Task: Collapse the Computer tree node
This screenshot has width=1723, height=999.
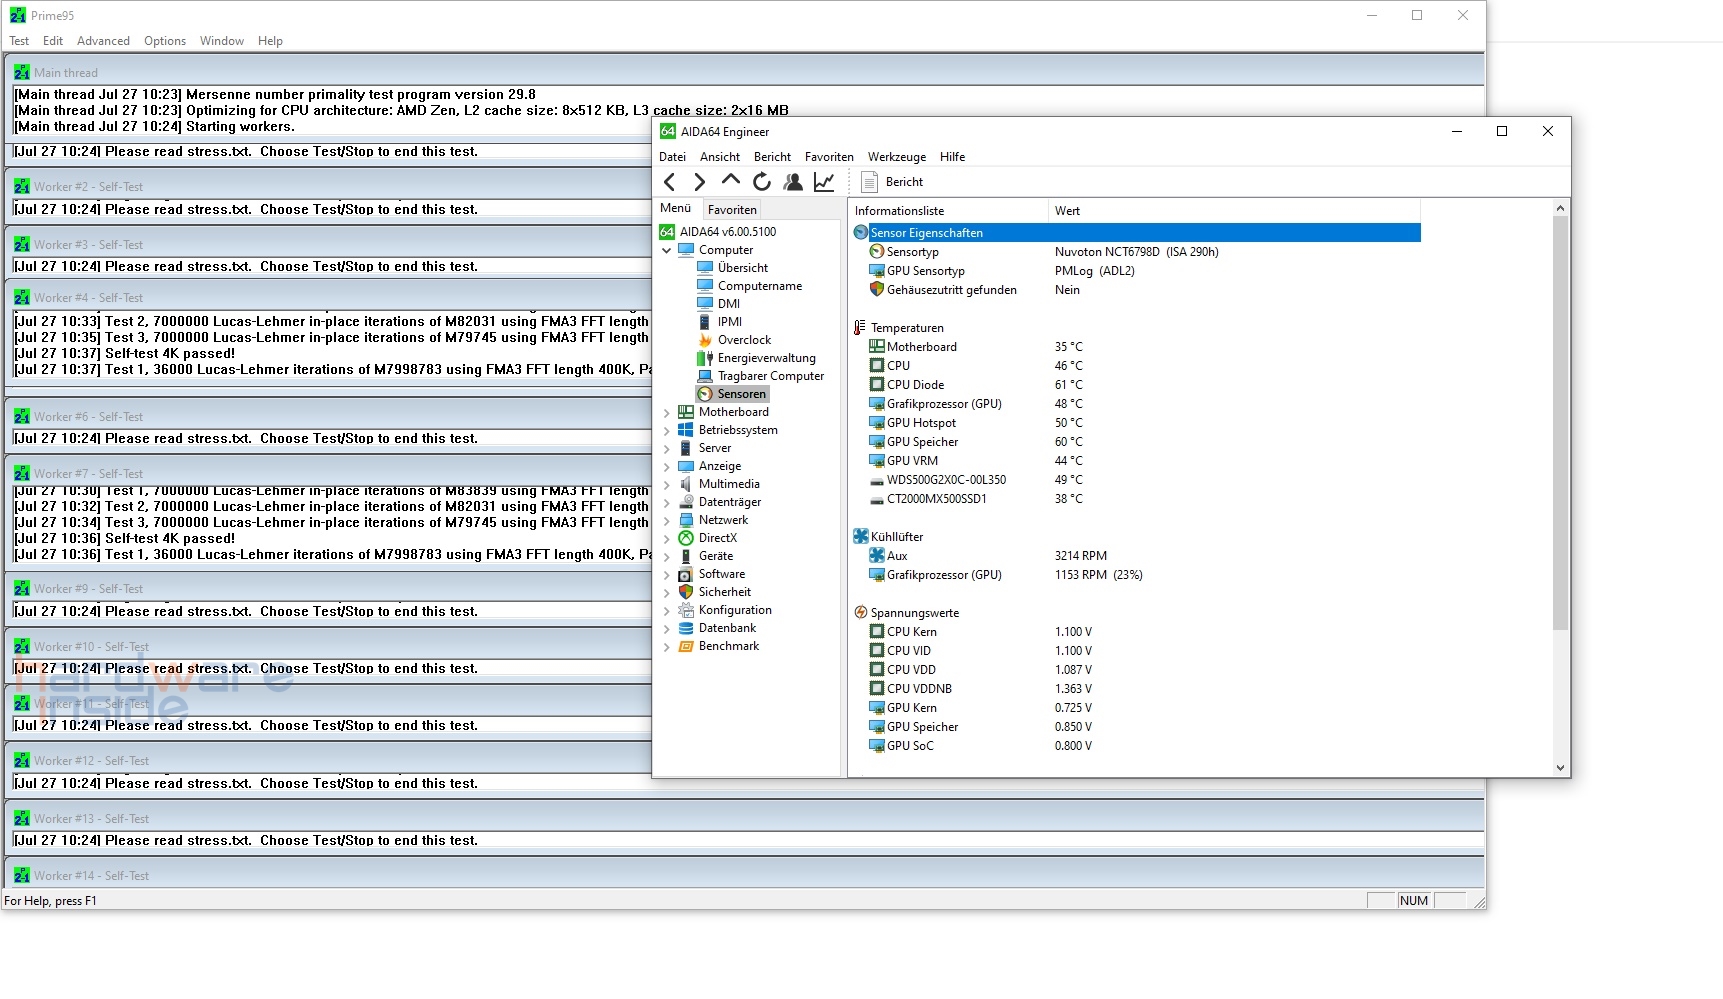Action: click(x=667, y=250)
